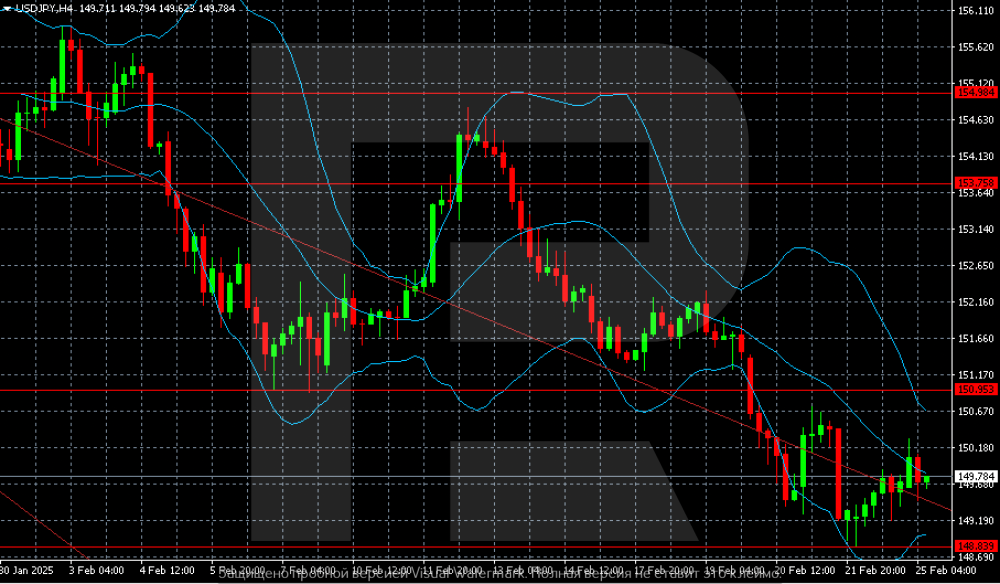Click the last green candle on the chart
Viewport: 1000px width, 584px height.
coord(927,480)
